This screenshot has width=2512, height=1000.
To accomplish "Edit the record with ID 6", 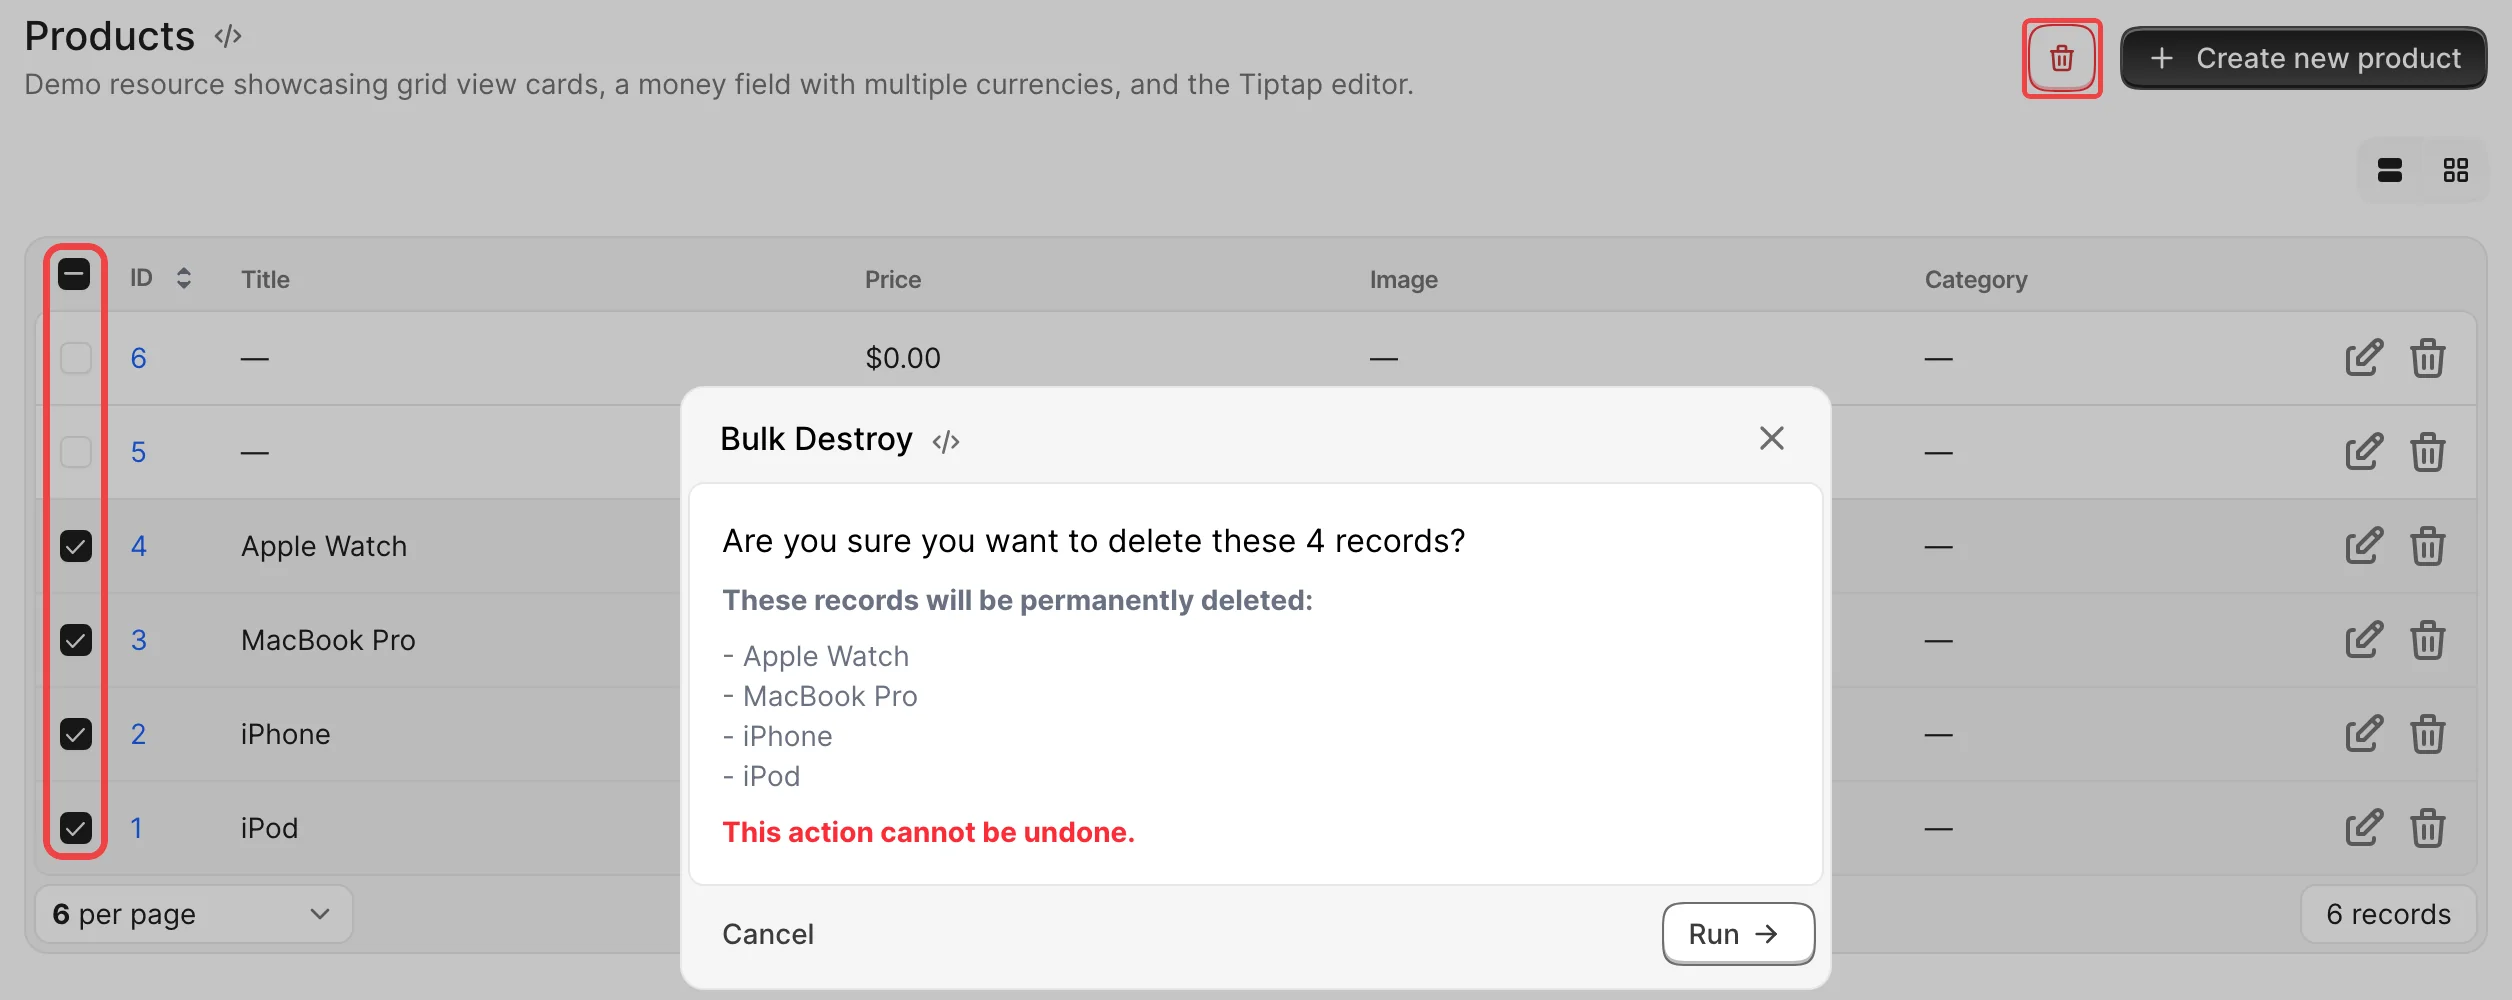I will pos(2364,358).
